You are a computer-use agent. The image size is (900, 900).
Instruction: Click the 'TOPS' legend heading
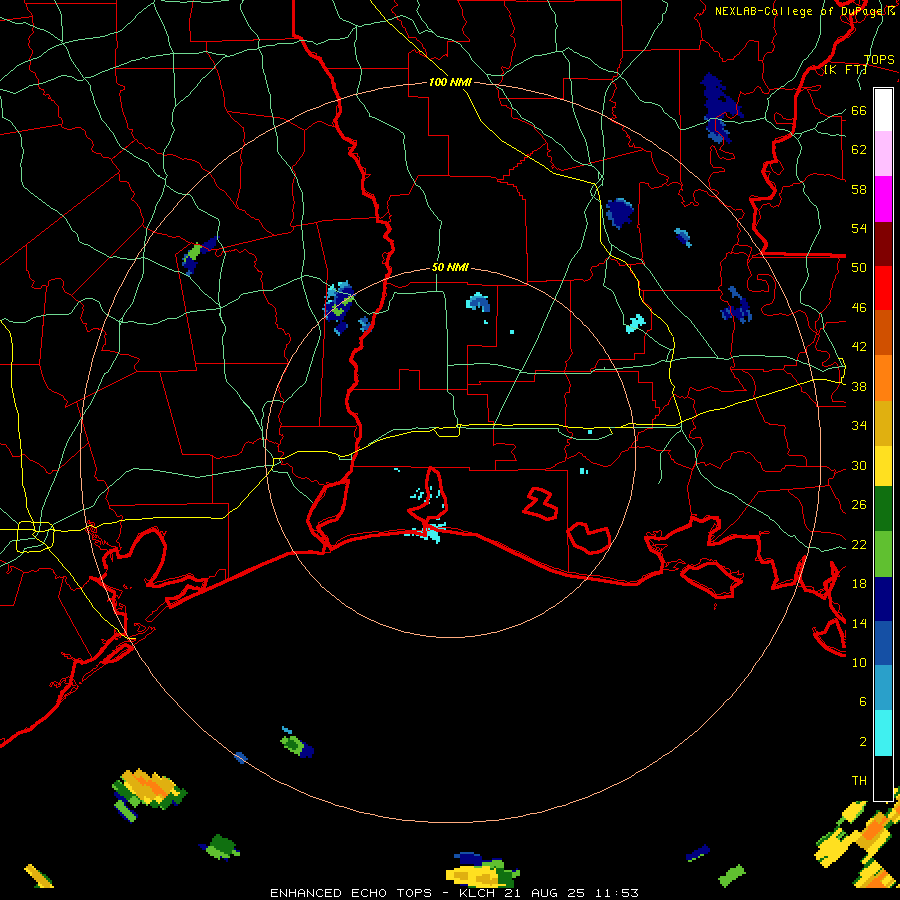(x=879, y=60)
